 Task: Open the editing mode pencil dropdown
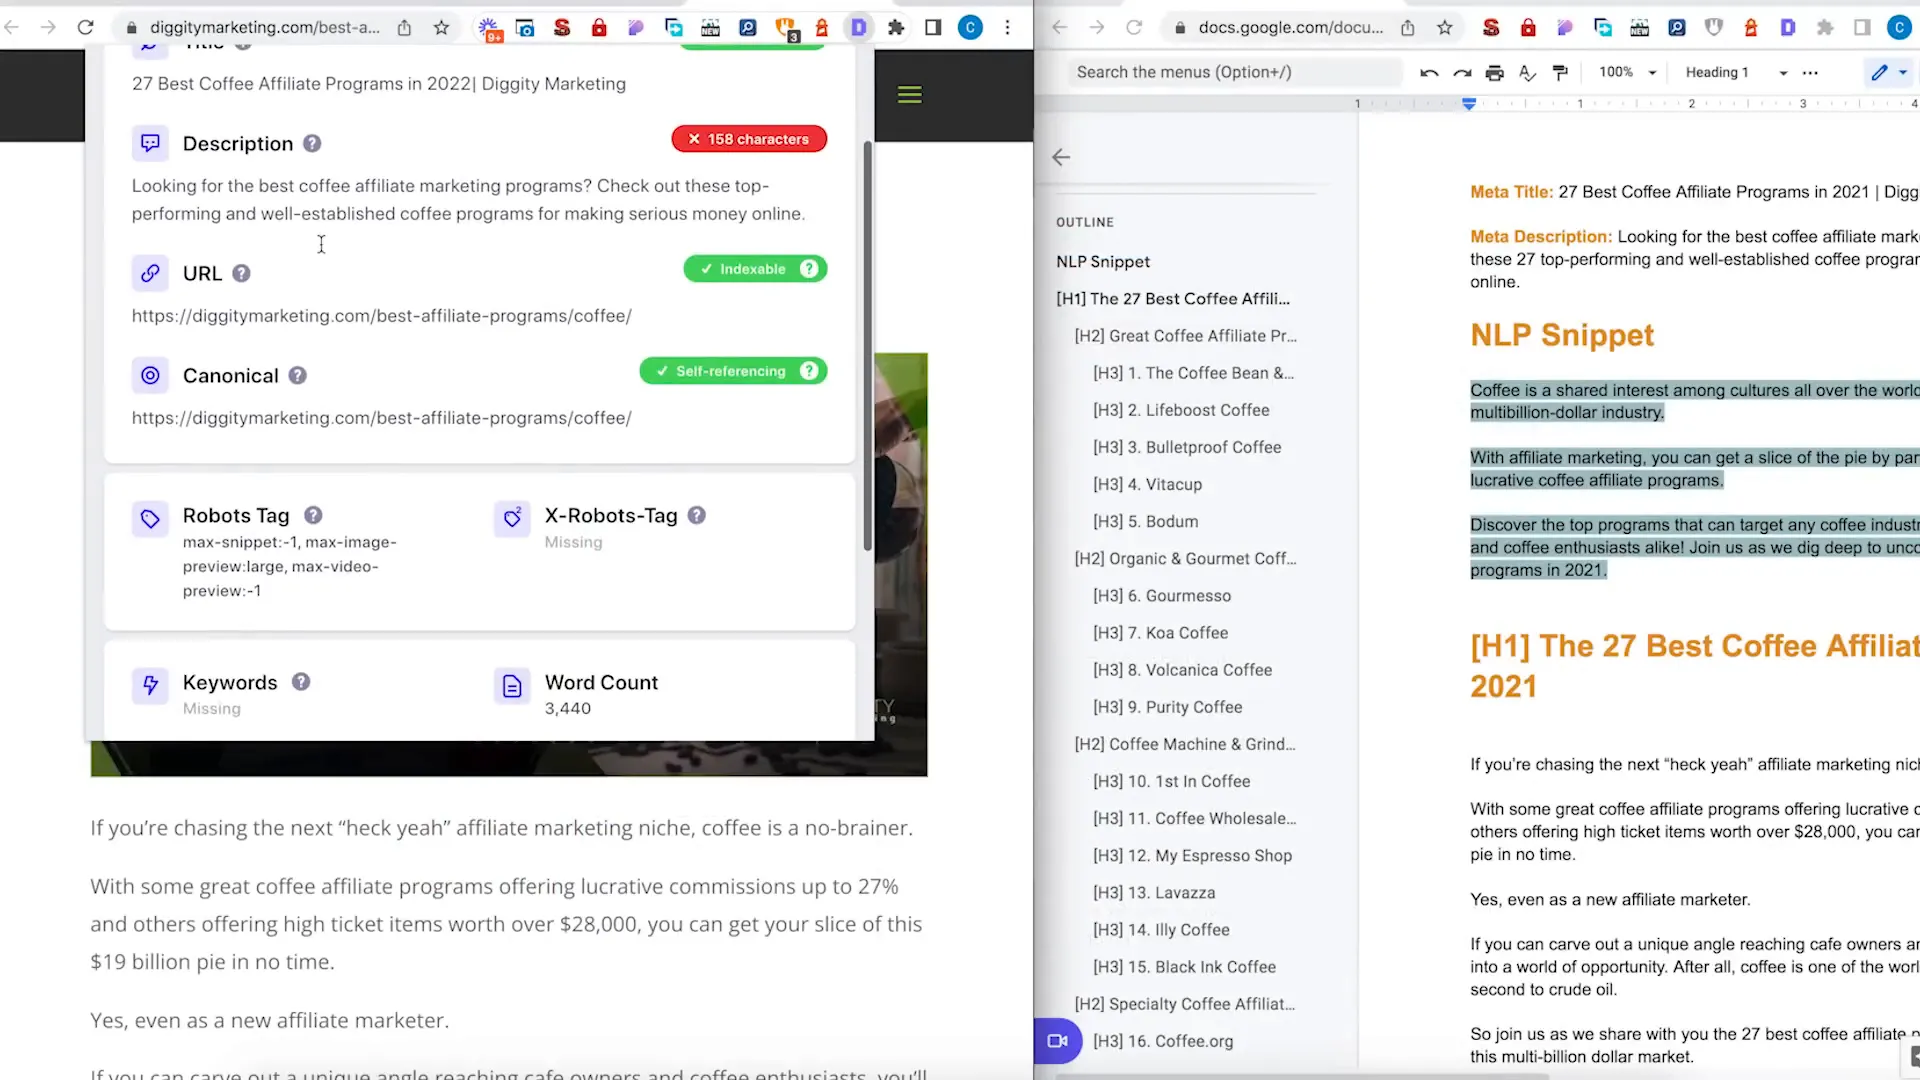(1889, 72)
